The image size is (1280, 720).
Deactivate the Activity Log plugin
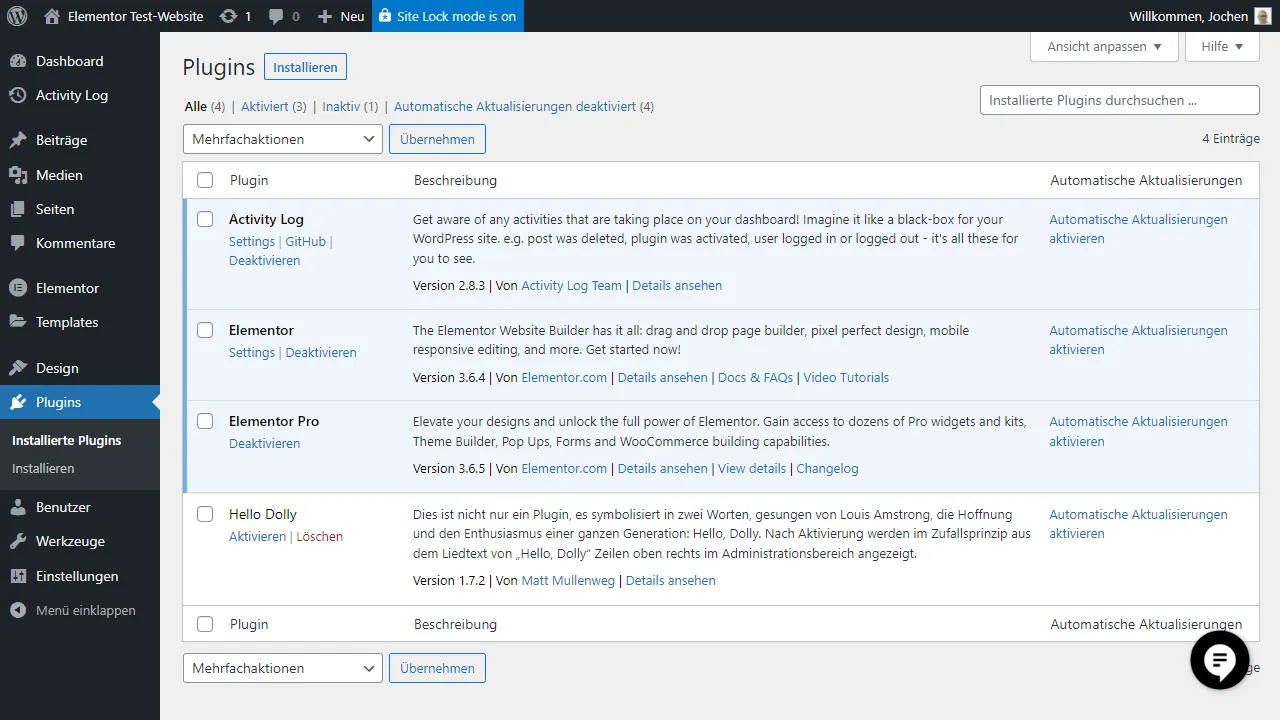pos(264,260)
